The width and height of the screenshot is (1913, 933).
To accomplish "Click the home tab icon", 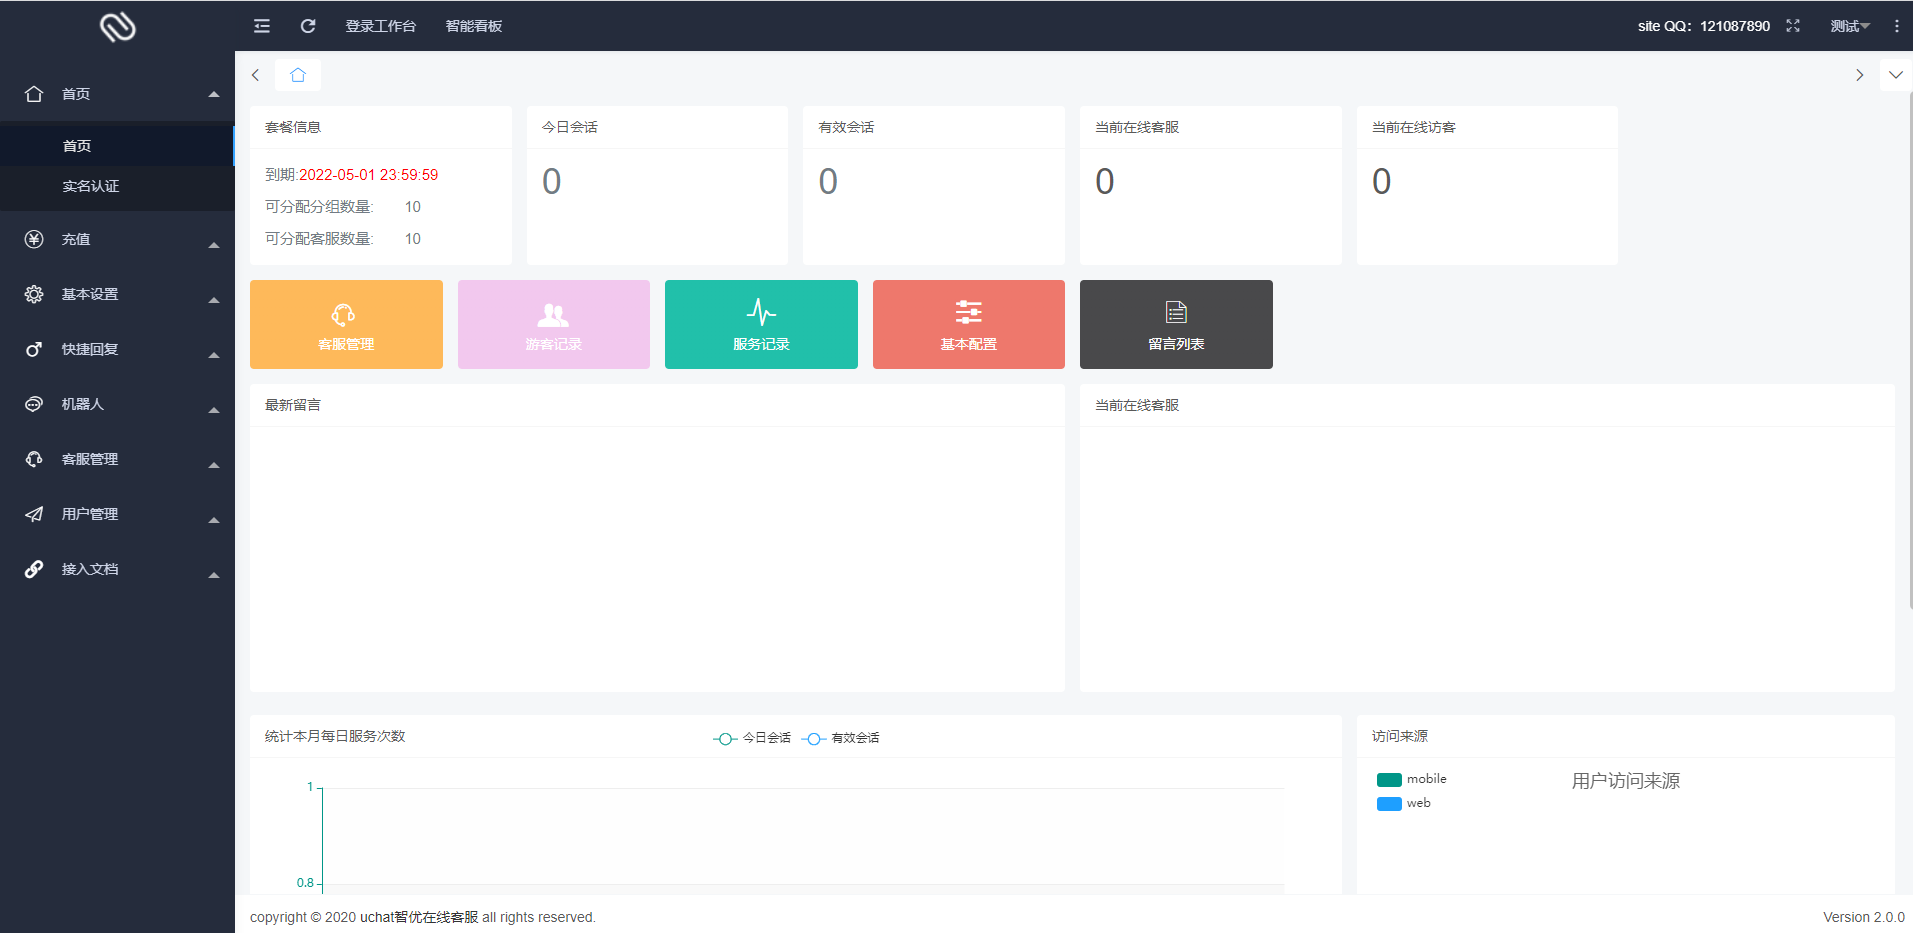I will [x=298, y=75].
